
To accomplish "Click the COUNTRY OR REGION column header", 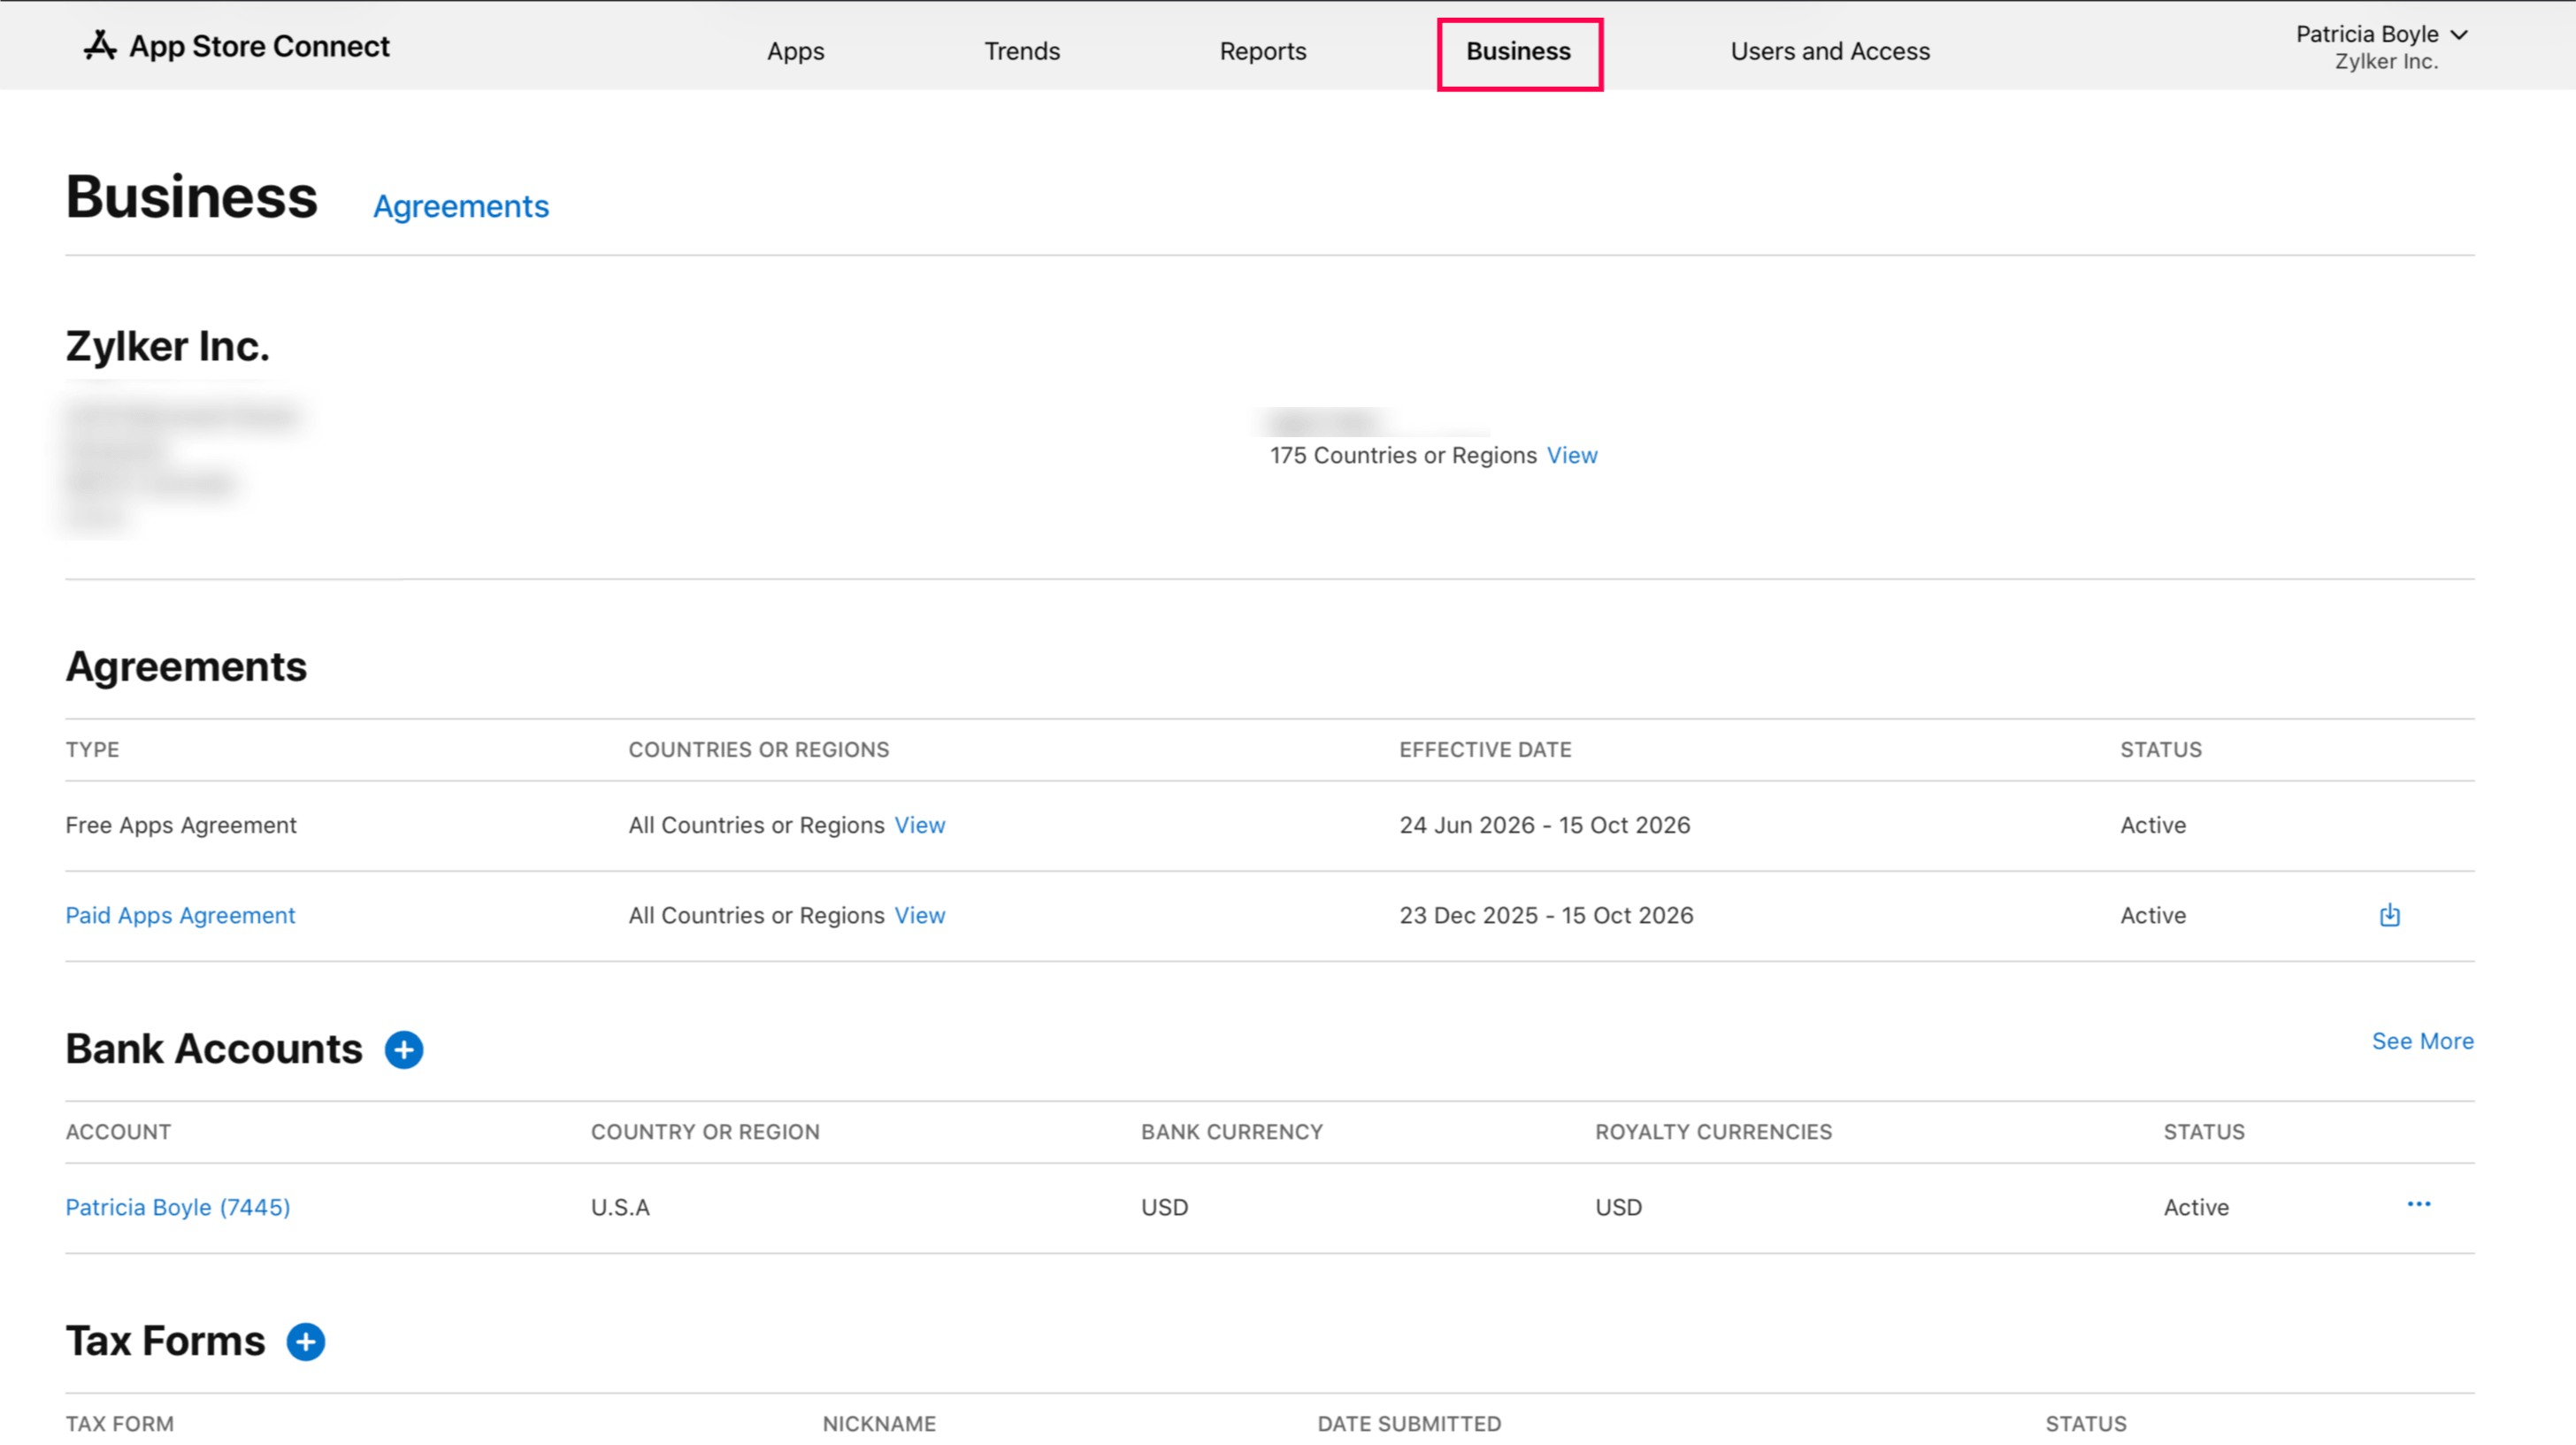I will (x=705, y=1132).
